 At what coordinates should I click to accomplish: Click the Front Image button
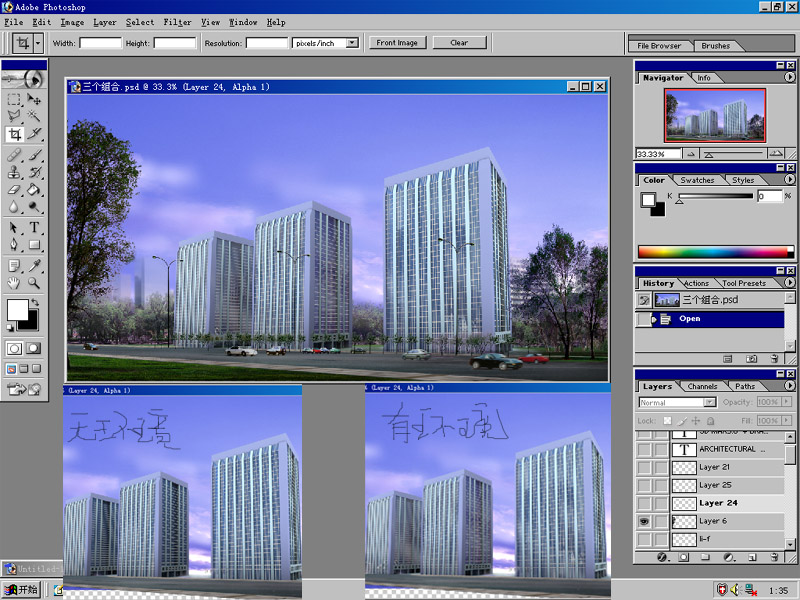click(397, 43)
